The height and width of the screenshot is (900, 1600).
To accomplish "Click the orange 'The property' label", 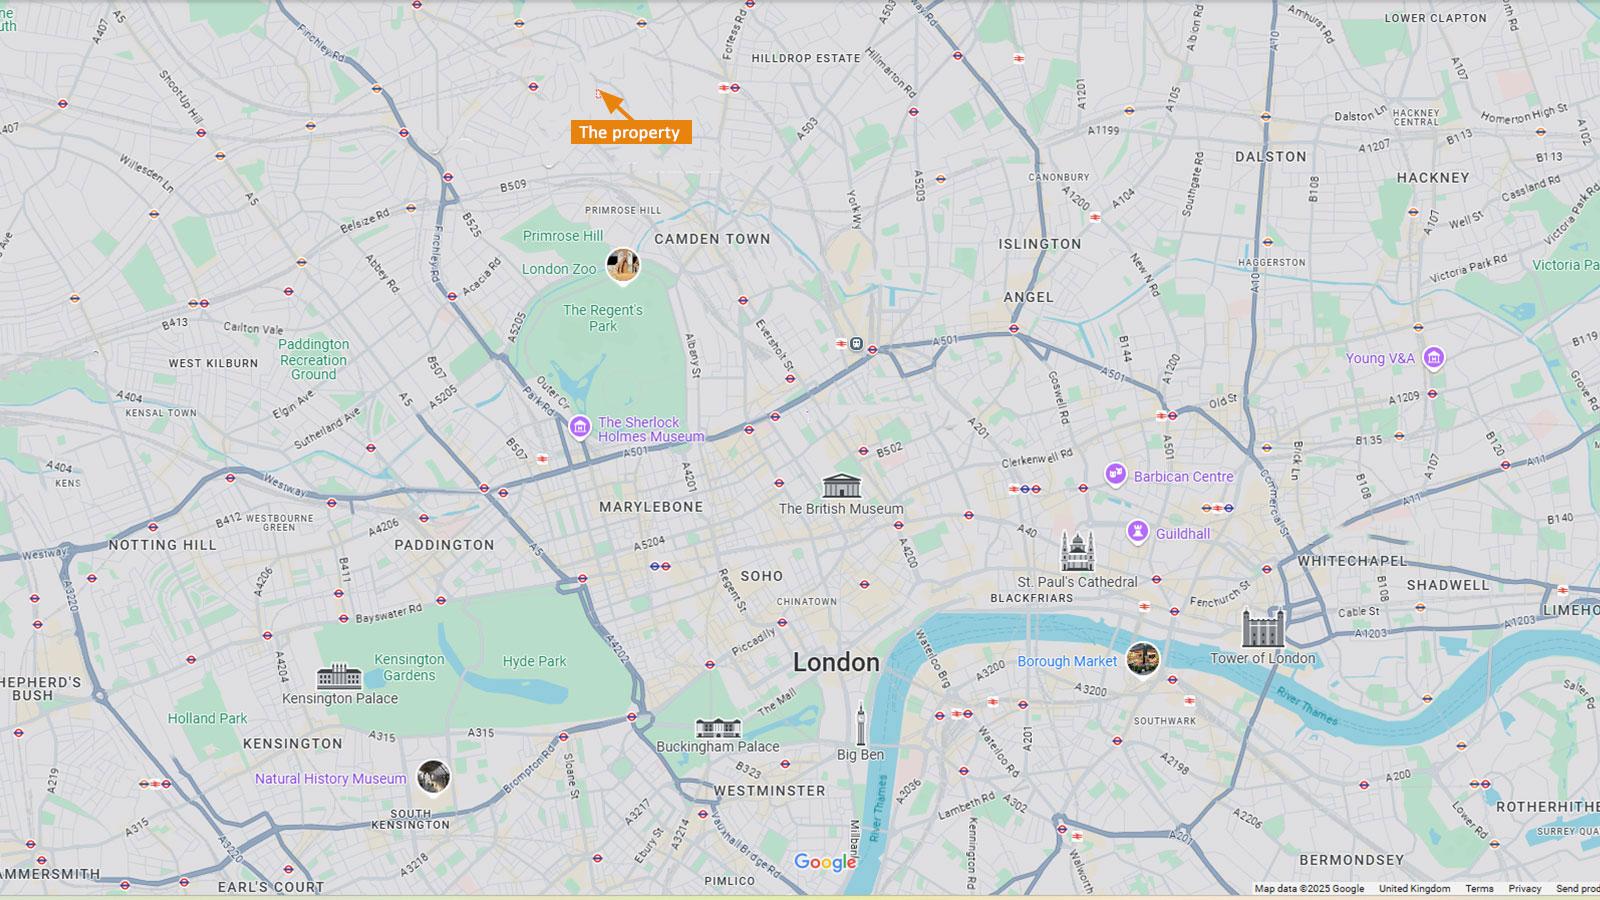I will coord(631,132).
